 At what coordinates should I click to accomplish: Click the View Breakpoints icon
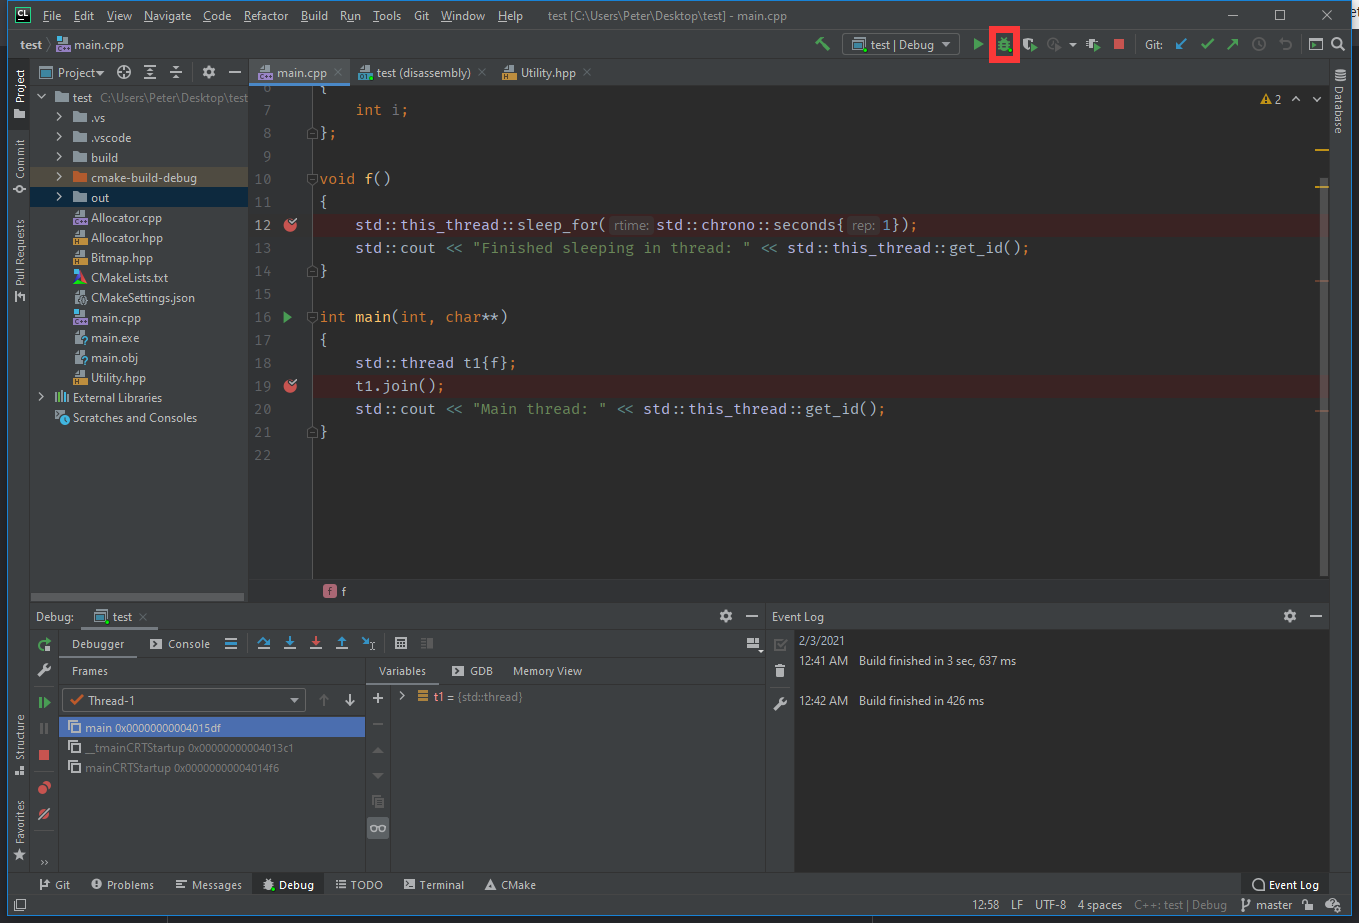pos(44,788)
